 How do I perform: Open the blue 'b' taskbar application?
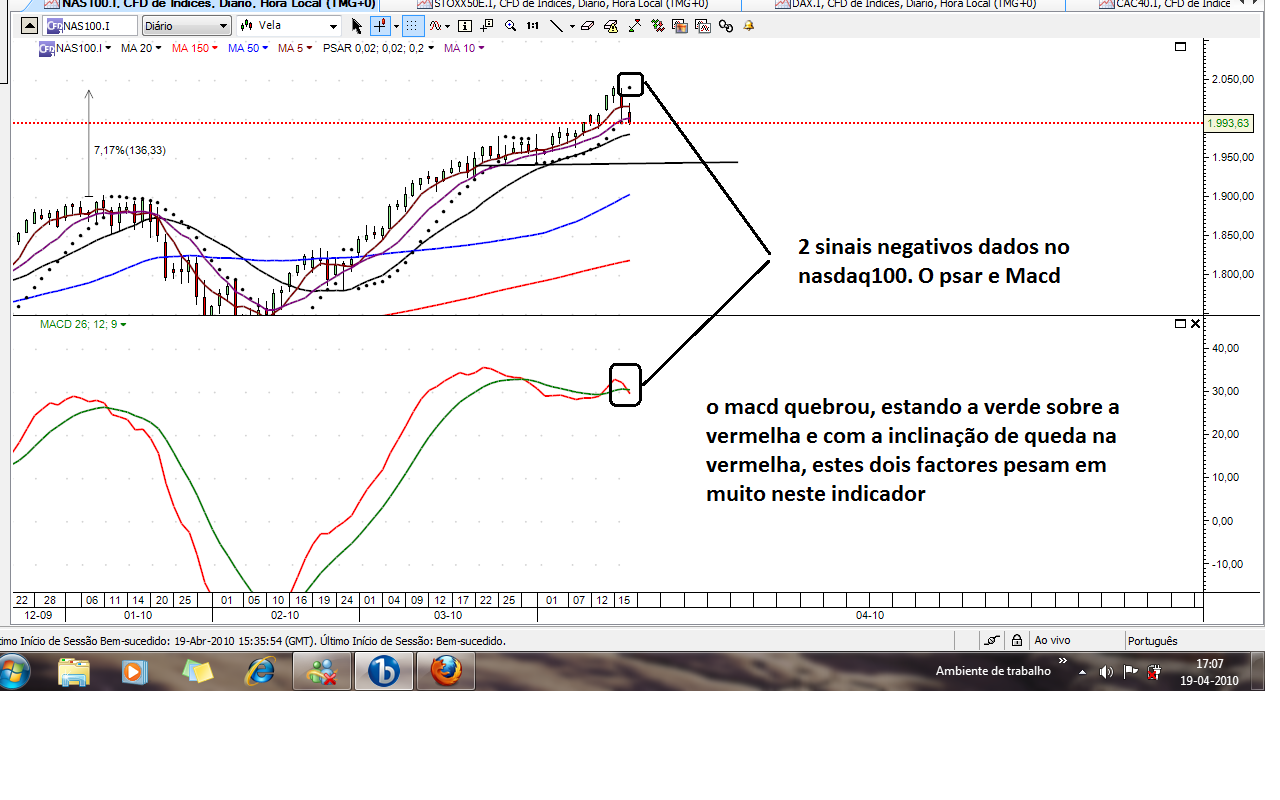tap(383, 672)
